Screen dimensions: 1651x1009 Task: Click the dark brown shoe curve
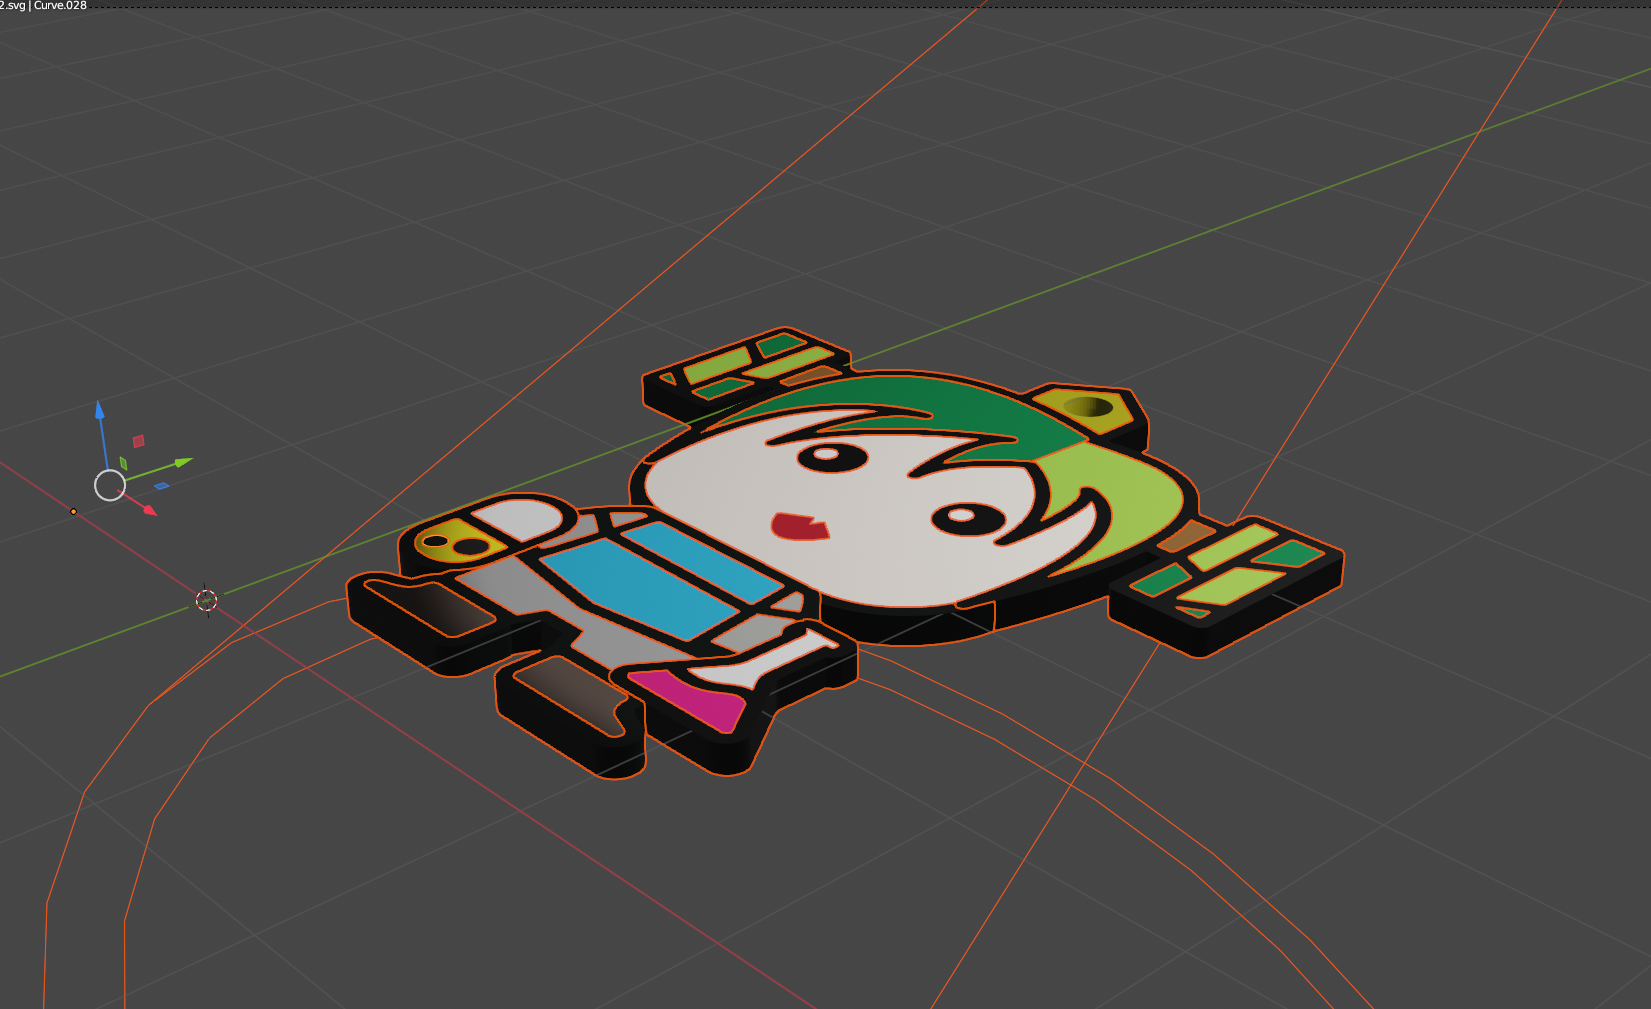pyautogui.click(x=560, y=695)
